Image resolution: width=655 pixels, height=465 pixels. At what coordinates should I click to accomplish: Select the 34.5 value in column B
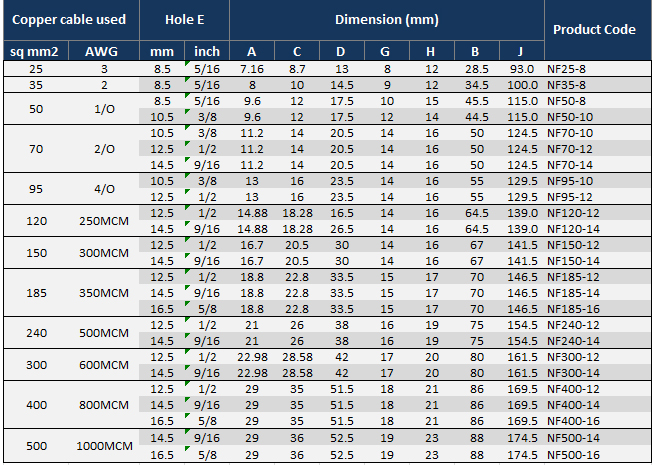click(x=477, y=85)
